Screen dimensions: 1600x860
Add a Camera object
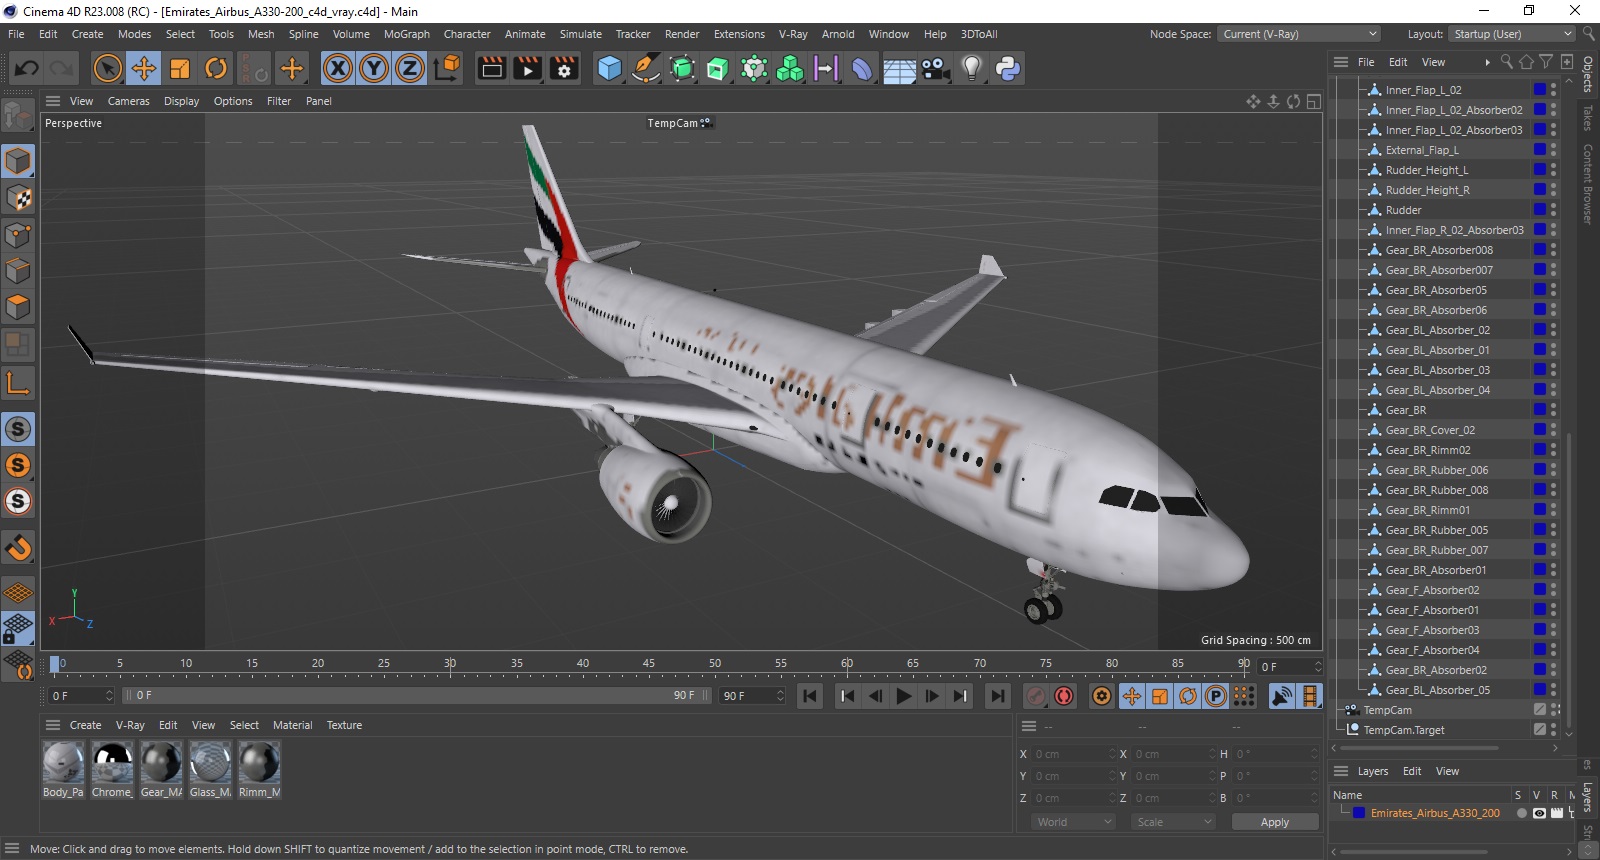coord(935,68)
